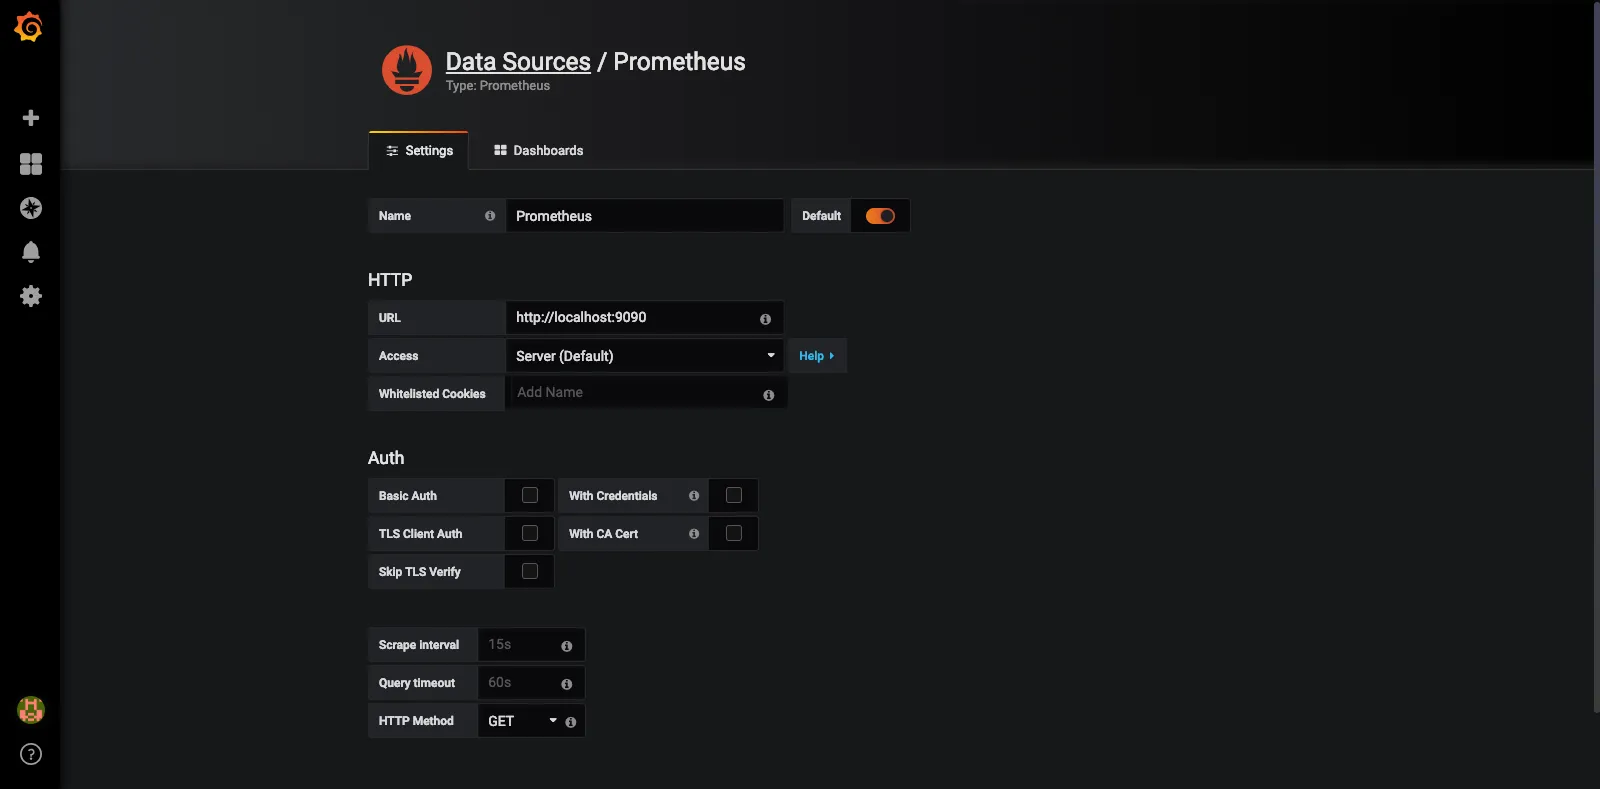The height and width of the screenshot is (789, 1600).
Task: Open the Dashboards grid icon in sidebar
Action: coord(31,164)
